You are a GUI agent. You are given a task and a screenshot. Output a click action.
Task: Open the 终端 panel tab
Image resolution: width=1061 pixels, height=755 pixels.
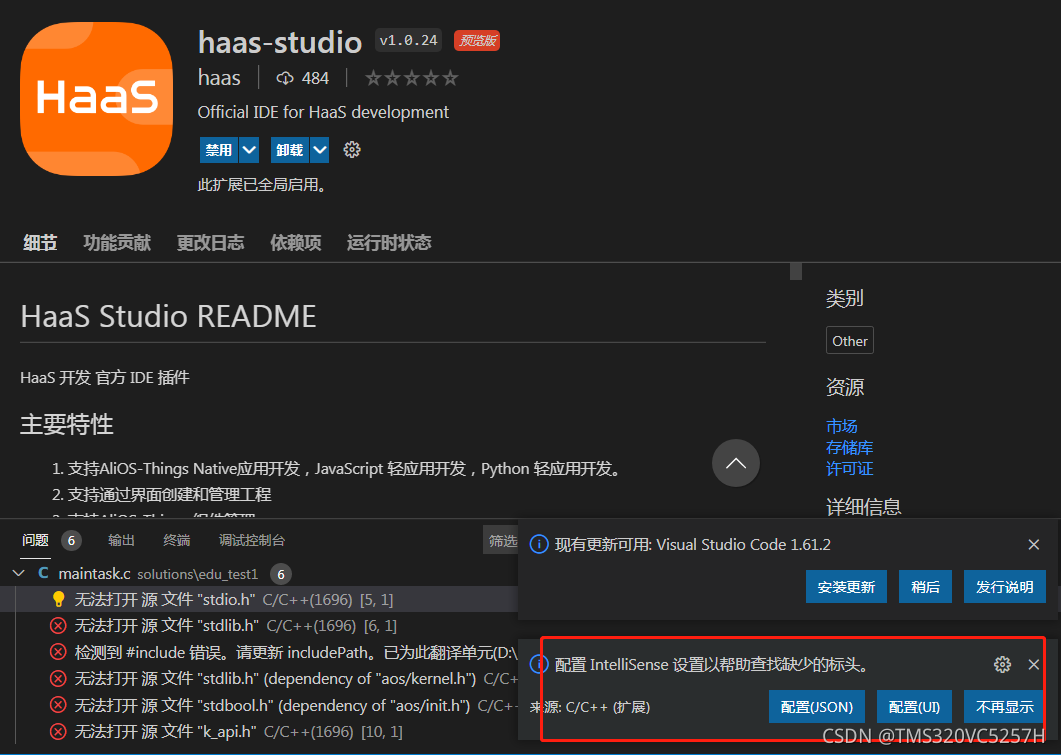[x=176, y=540]
